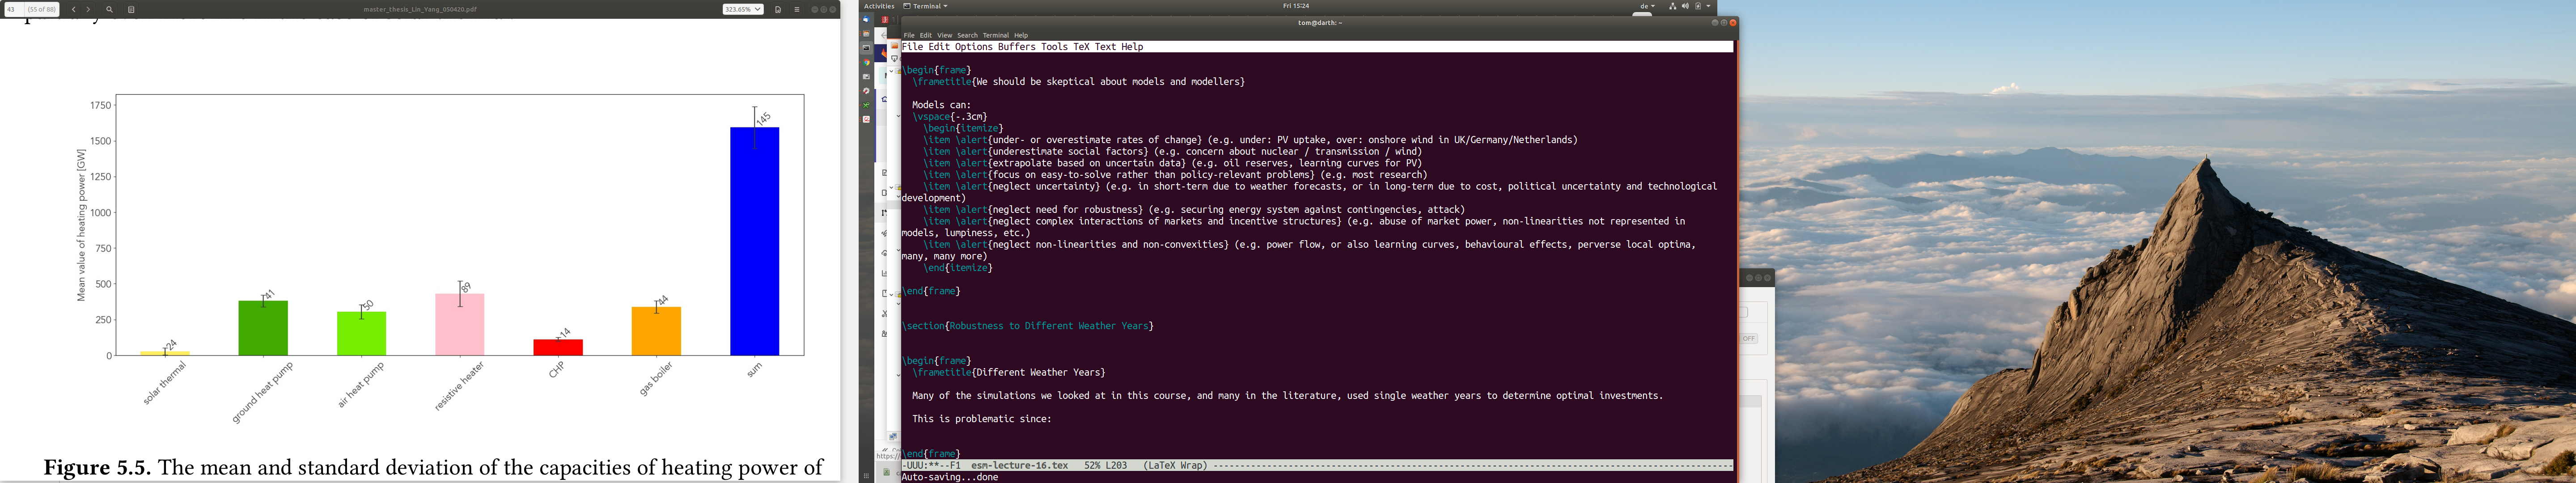Click the volume speaker icon in top bar
The width and height of the screenshot is (2576, 483).
(x=1685, y=6)
